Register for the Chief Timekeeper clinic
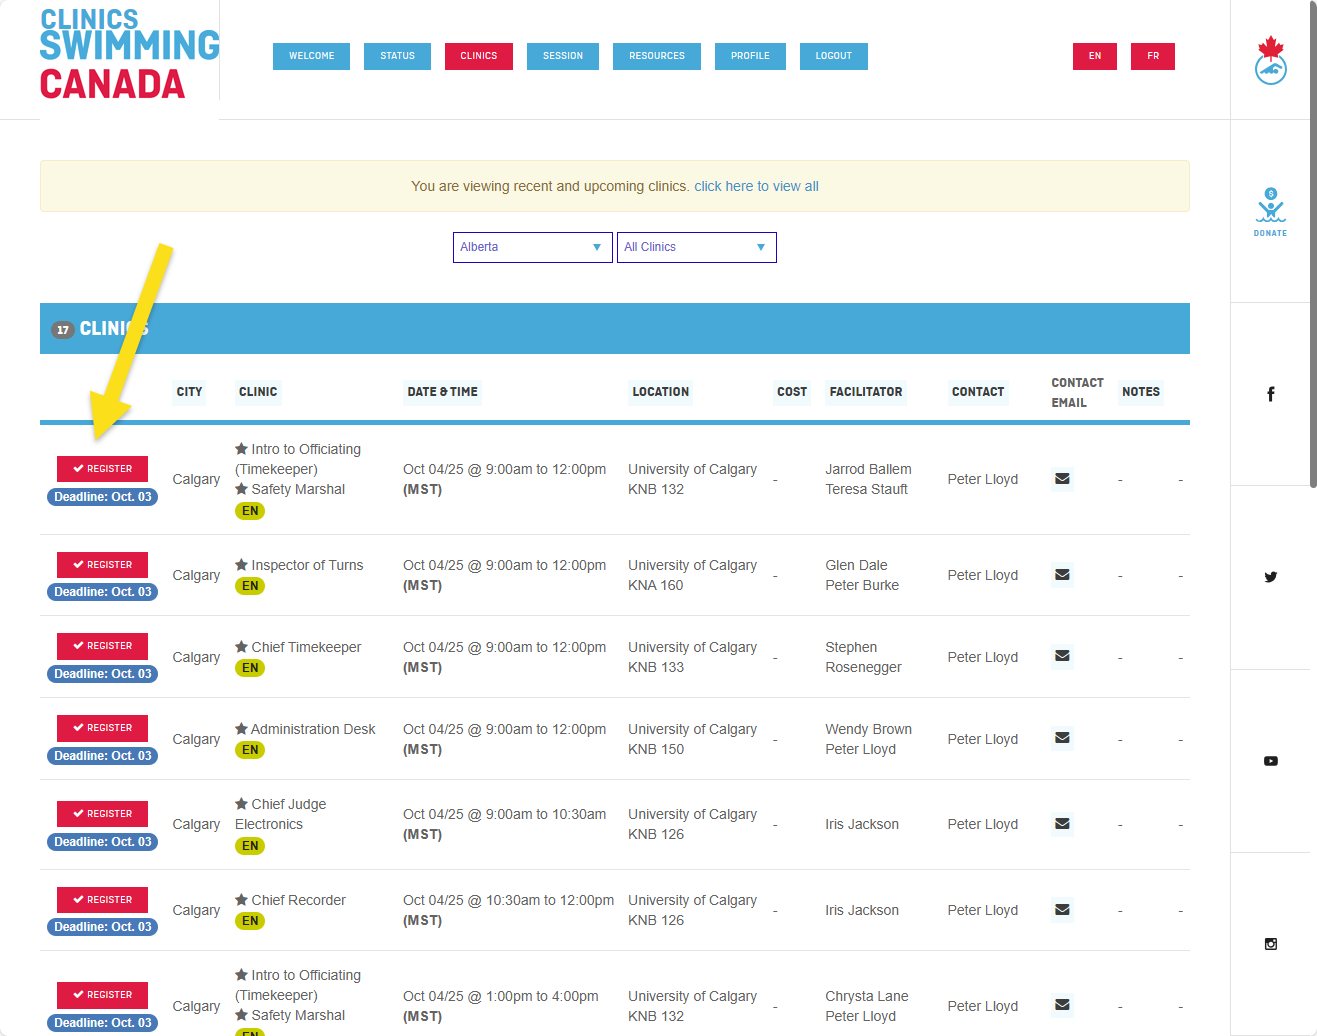The height and width of the screenshot is (1036, 1317). tap(102, 646)
